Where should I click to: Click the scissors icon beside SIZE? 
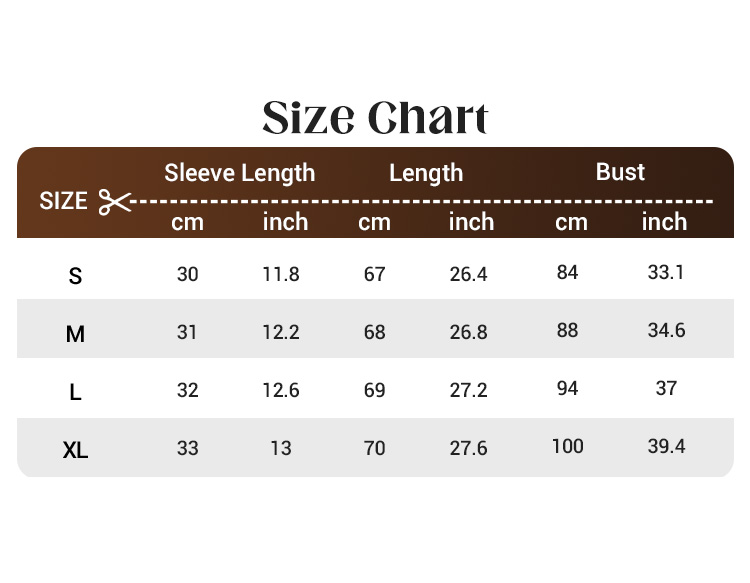pos(115,201)
